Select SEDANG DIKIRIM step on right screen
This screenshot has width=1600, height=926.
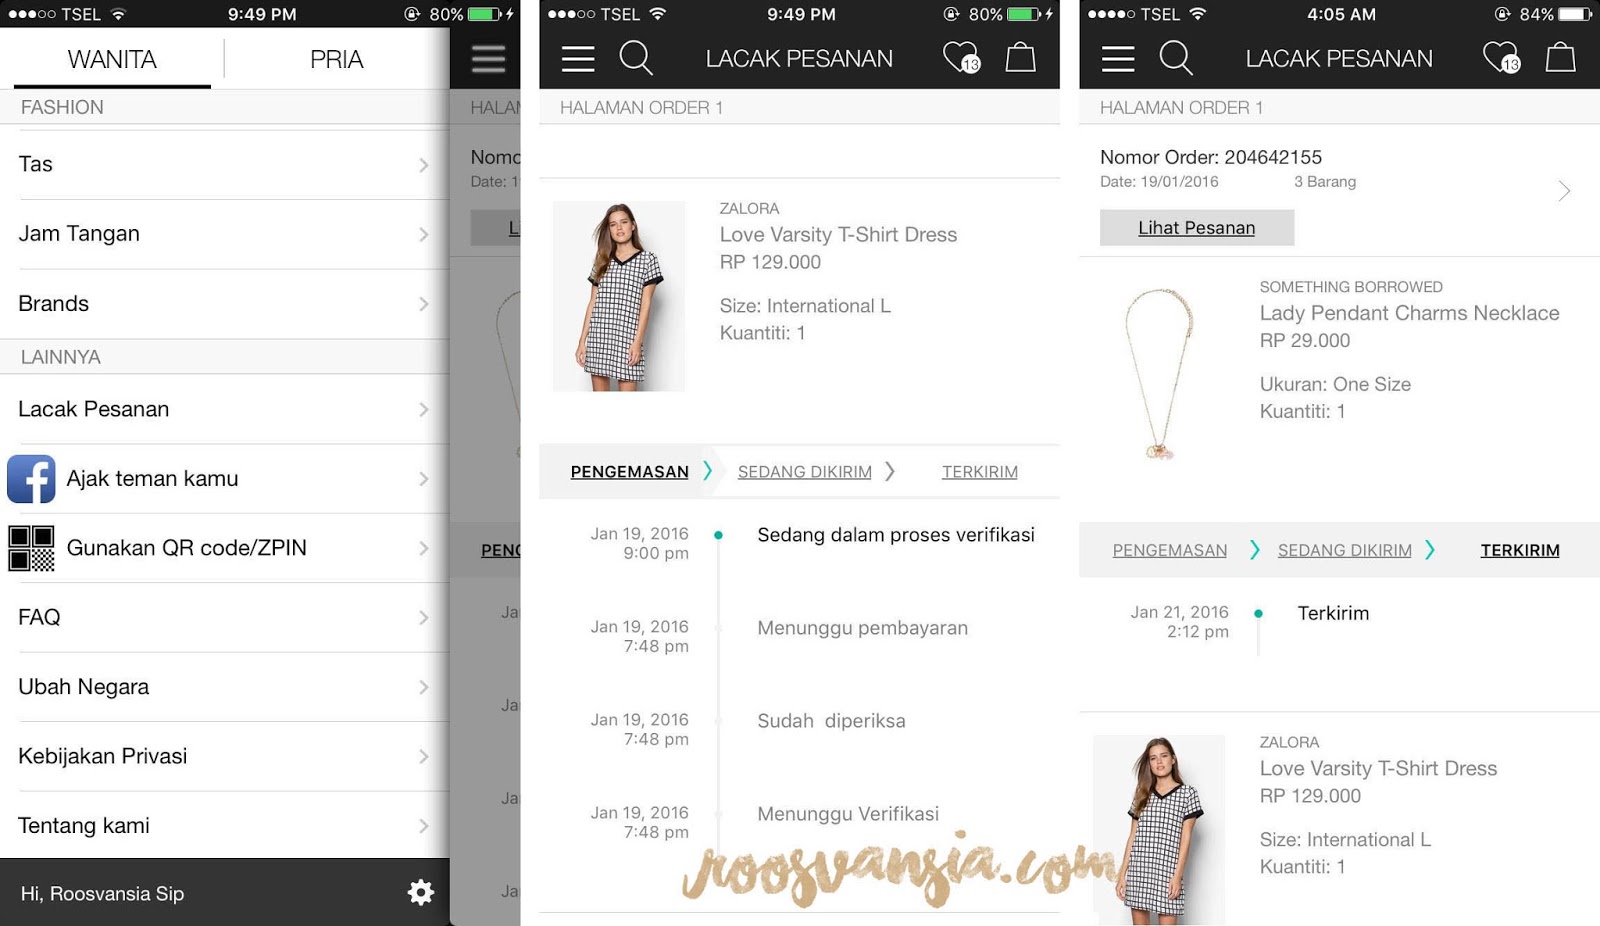coord(1345,550)
